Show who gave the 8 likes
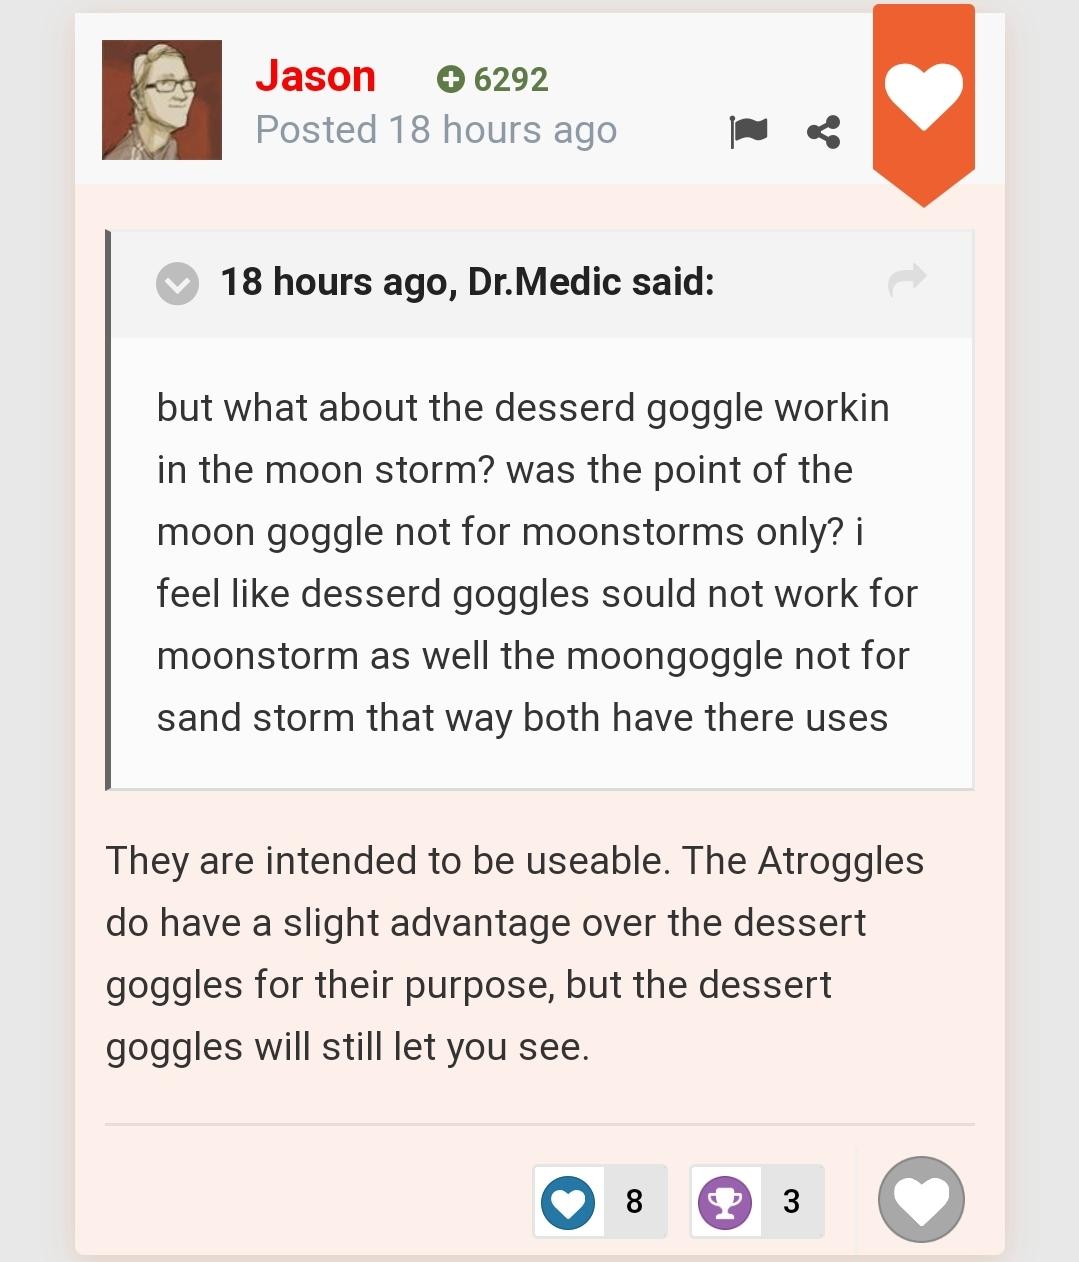The width and height of the screenshot is (1079, 1262). (x=634, y=1201)
